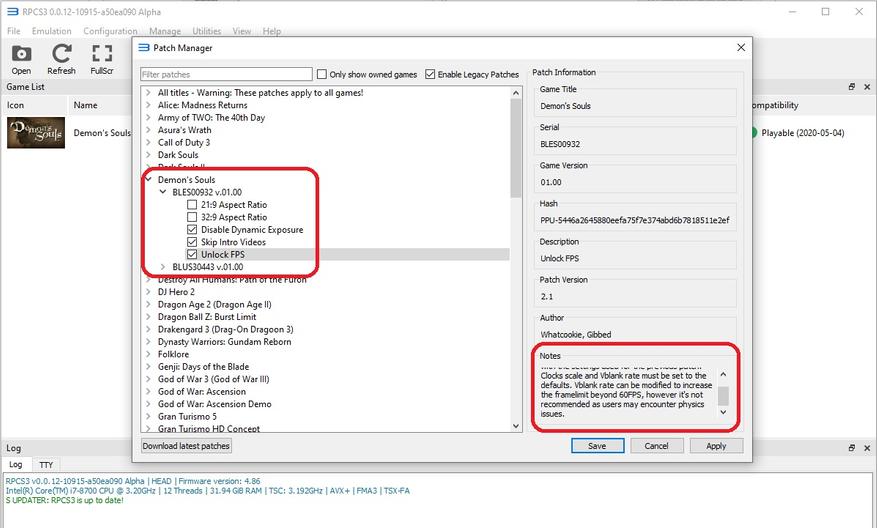Expand the Folklore node
This screenshot has width=877, height=528.
148,354
